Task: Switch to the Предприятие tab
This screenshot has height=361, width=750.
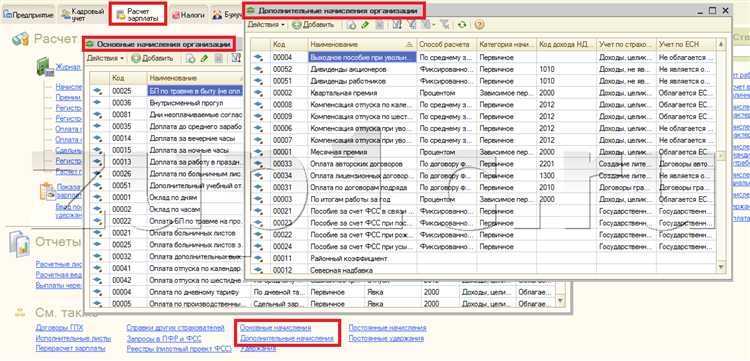Action: pyautogui.click(x=28, y=15)
